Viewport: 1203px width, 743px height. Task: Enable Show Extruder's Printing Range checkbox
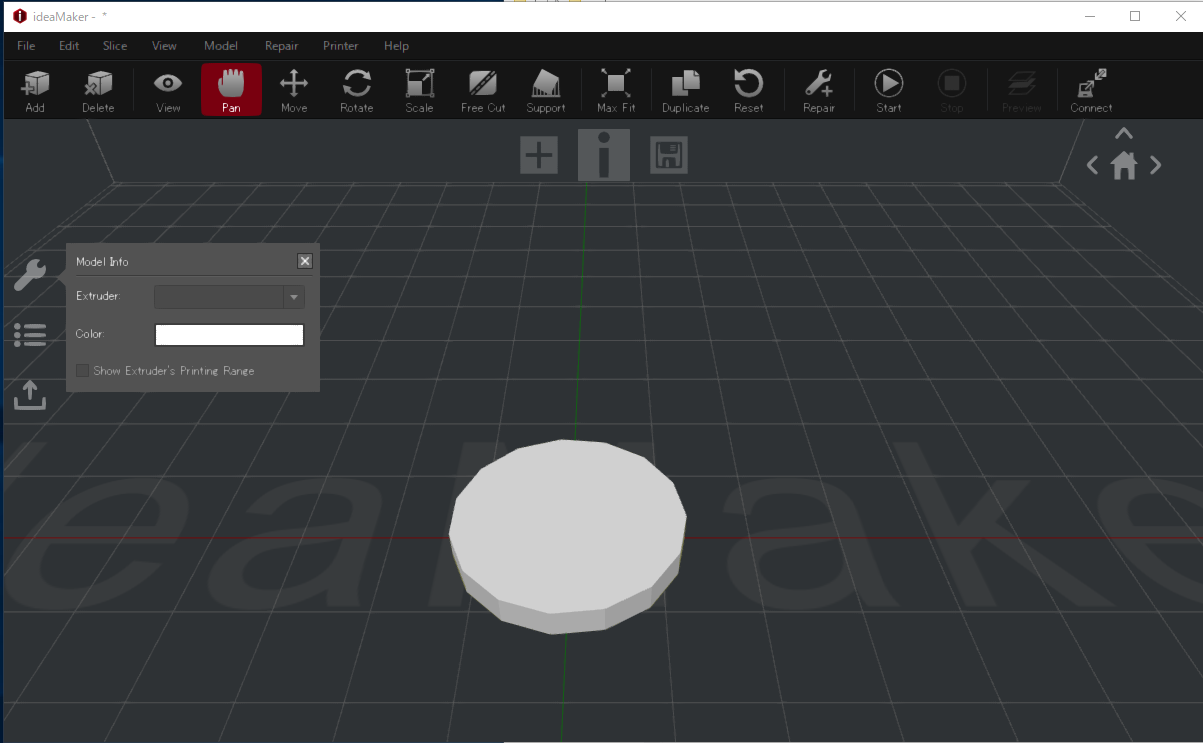pyautogui.click(x=83, y=371)
